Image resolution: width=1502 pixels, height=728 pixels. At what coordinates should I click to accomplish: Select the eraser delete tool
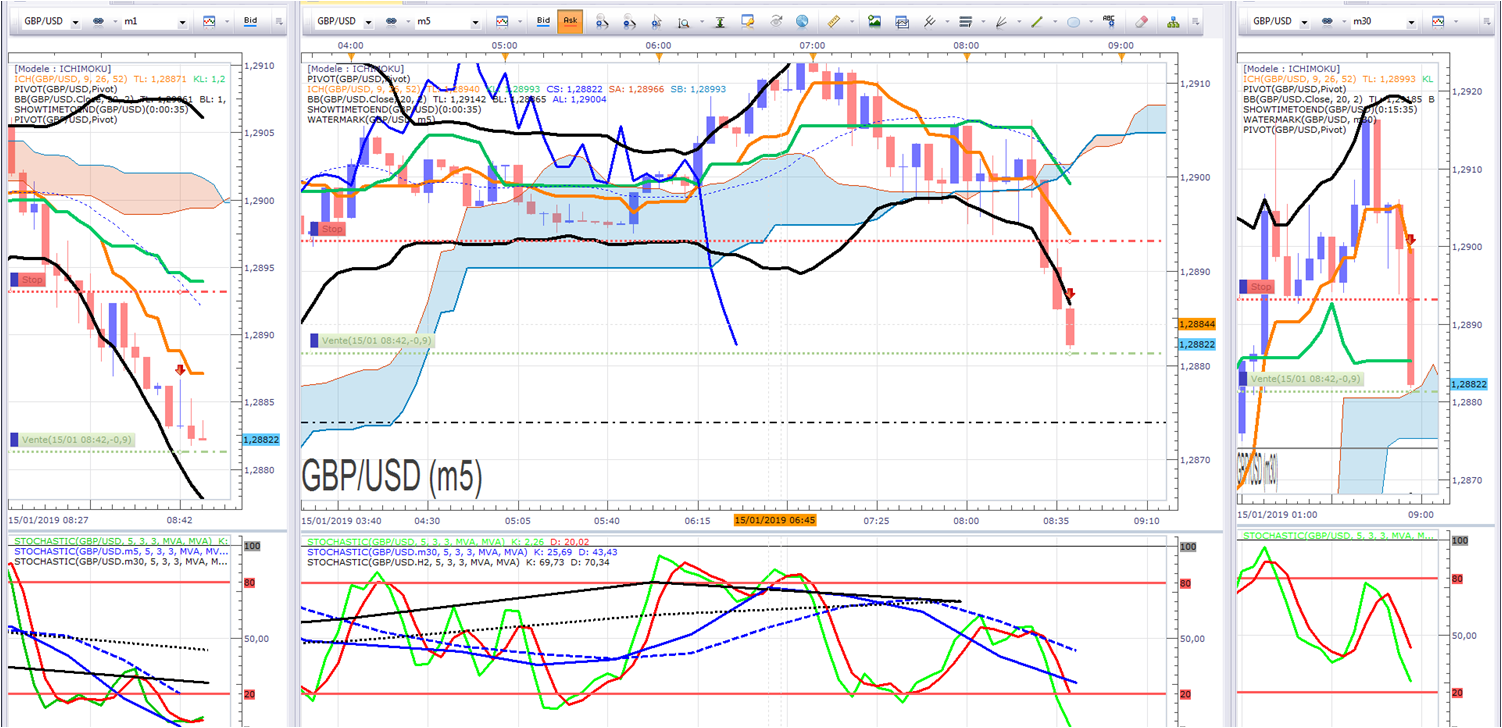[1141, 21]
